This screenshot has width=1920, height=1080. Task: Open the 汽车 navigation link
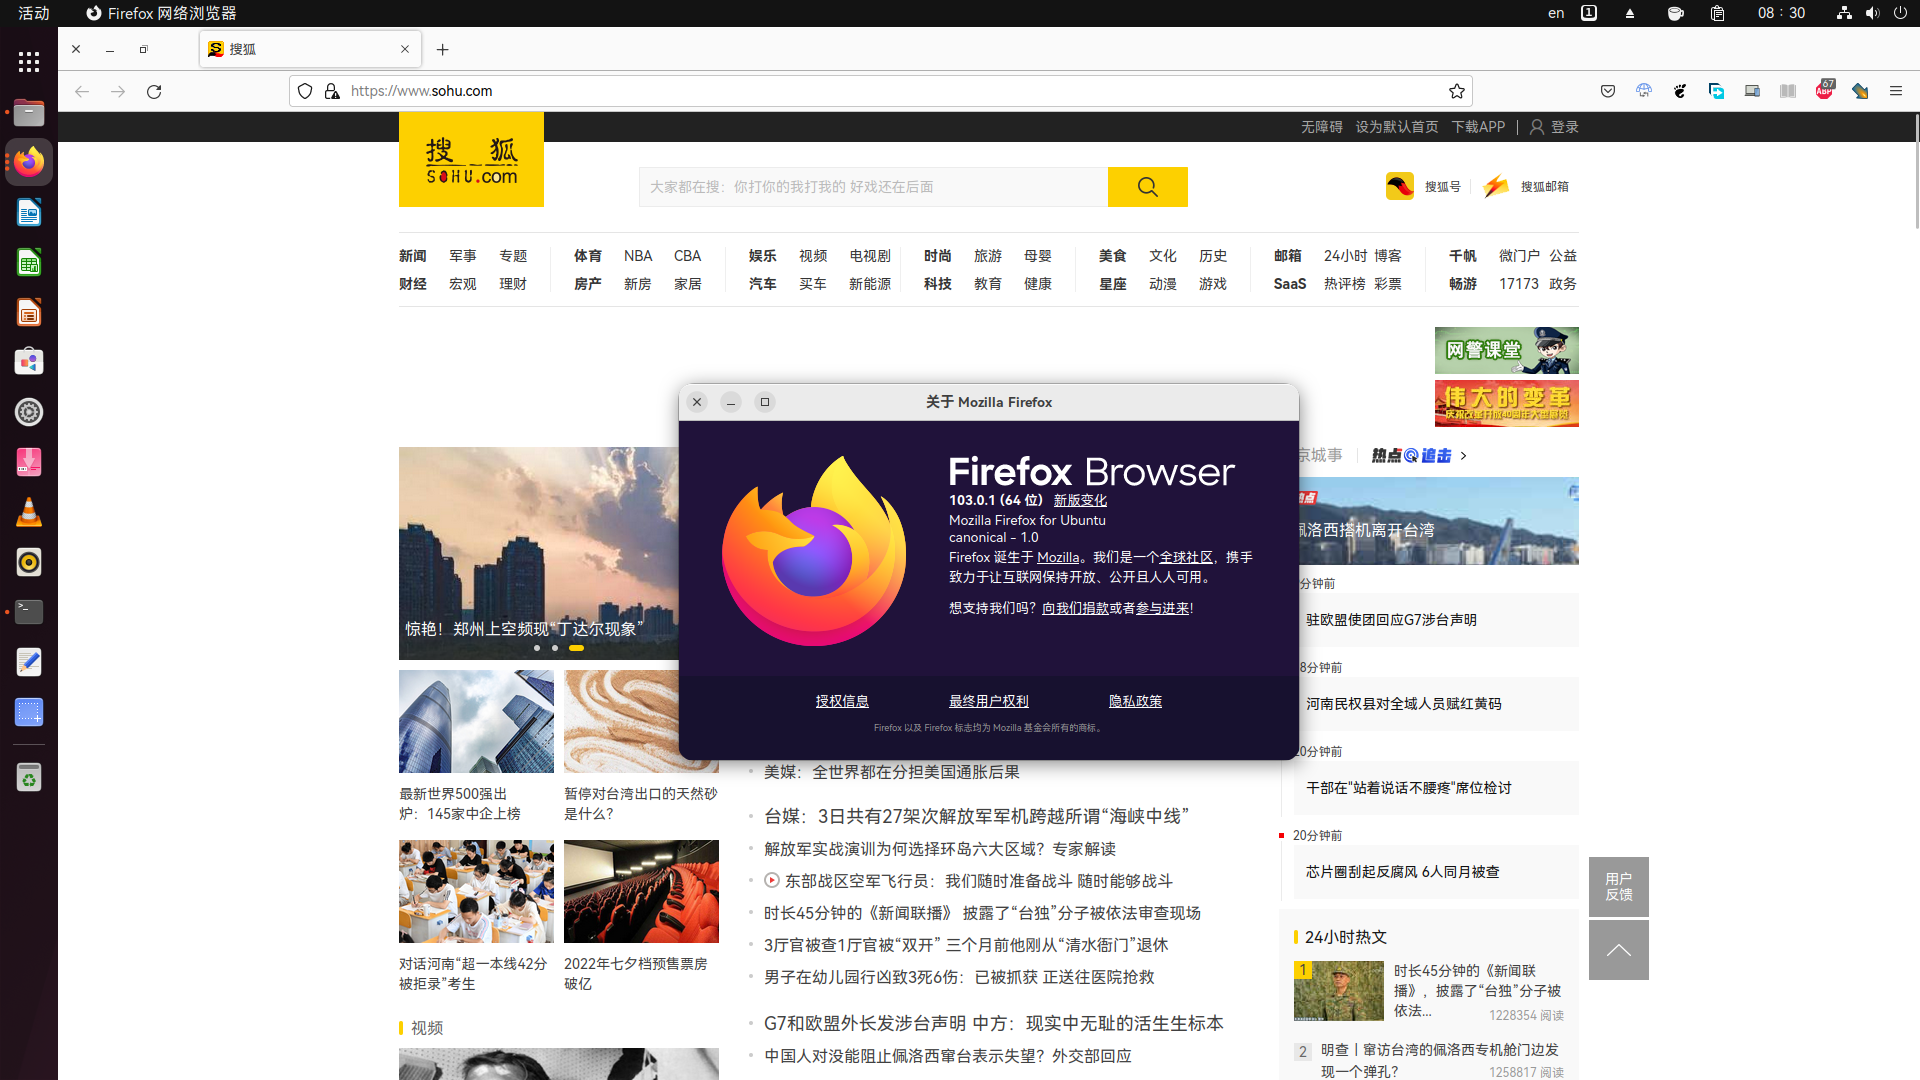(763, 284)
